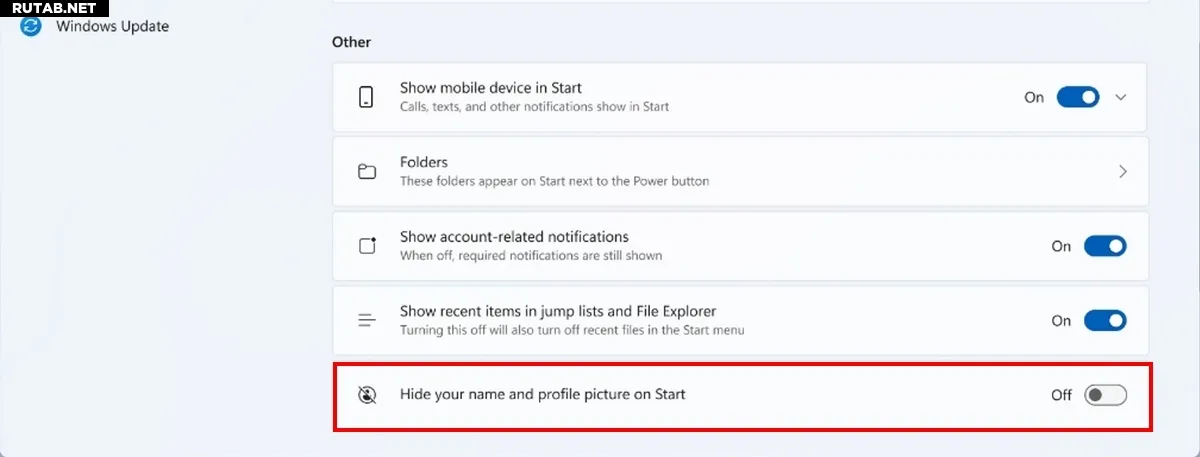Open Folders using the right arrow chevron
Viewport: 1200px width, 457px height.
1123,171
